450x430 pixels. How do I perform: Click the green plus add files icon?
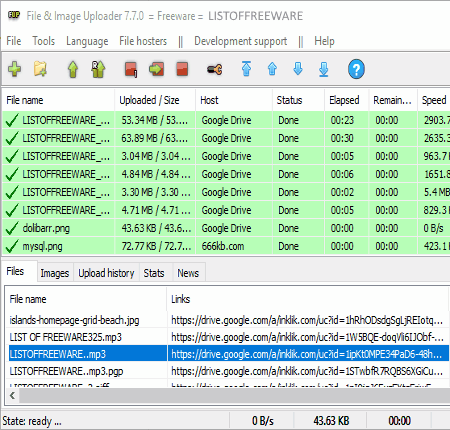coord(14,69)
